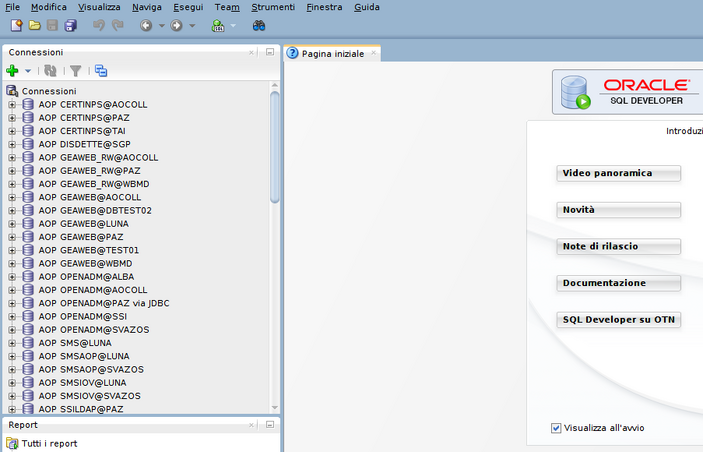Open the Strumenti menu
Image resolution: width=703 pixels, height=452 pixels.
[273, 7]
